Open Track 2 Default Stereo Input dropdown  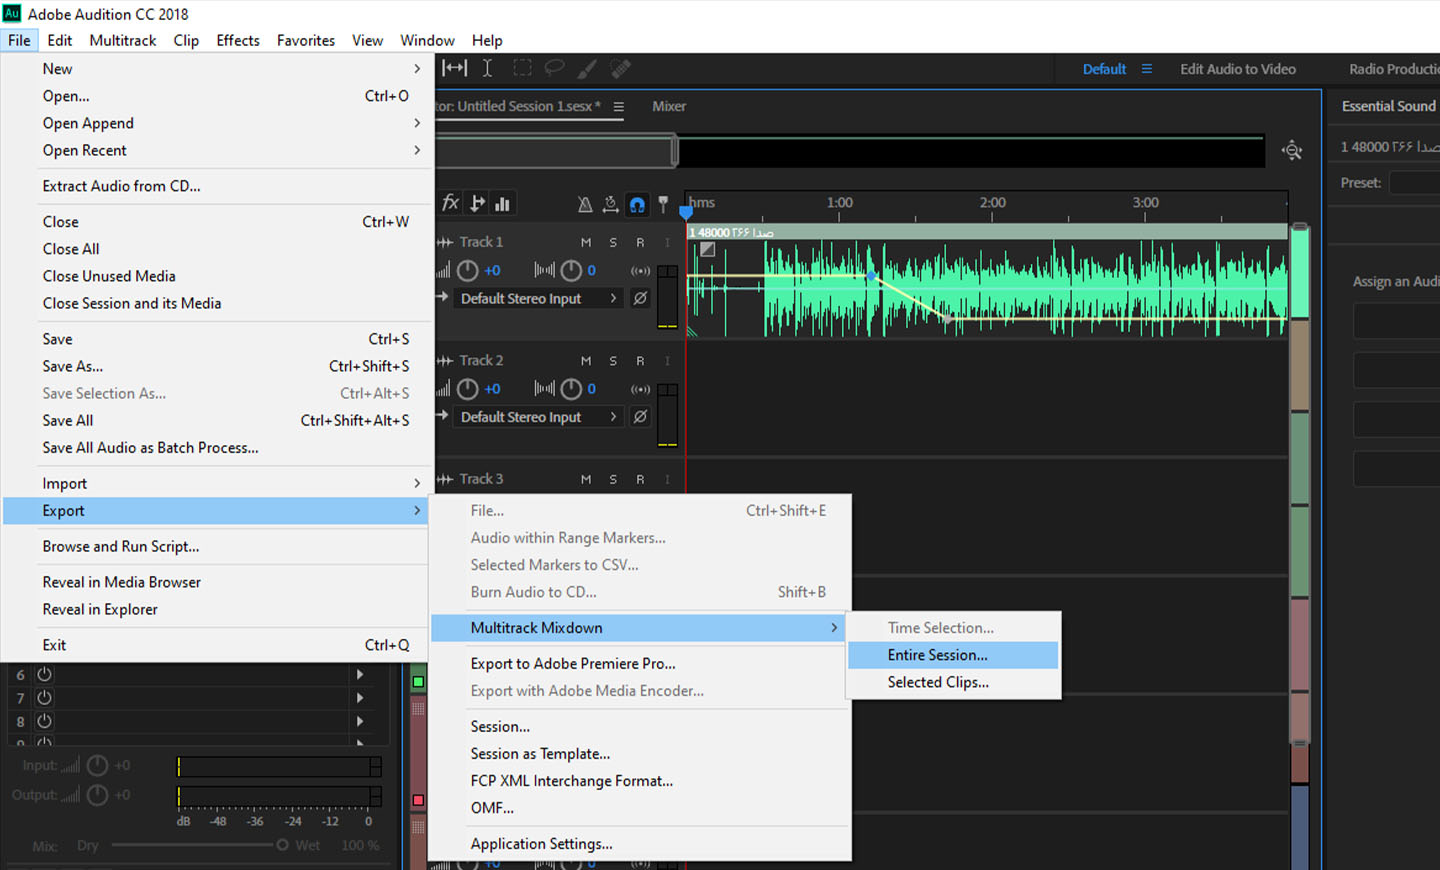539,416
